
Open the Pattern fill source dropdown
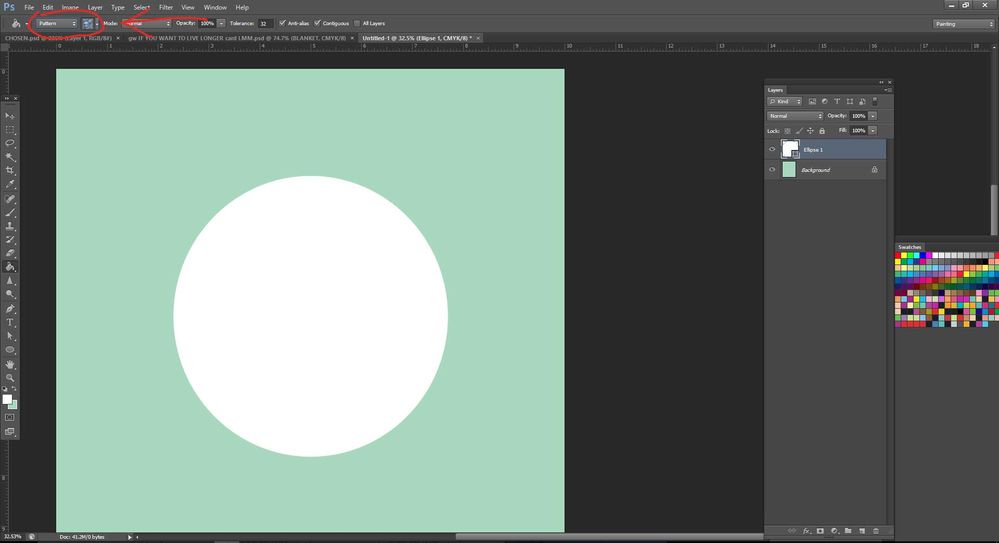coord(56,23)
